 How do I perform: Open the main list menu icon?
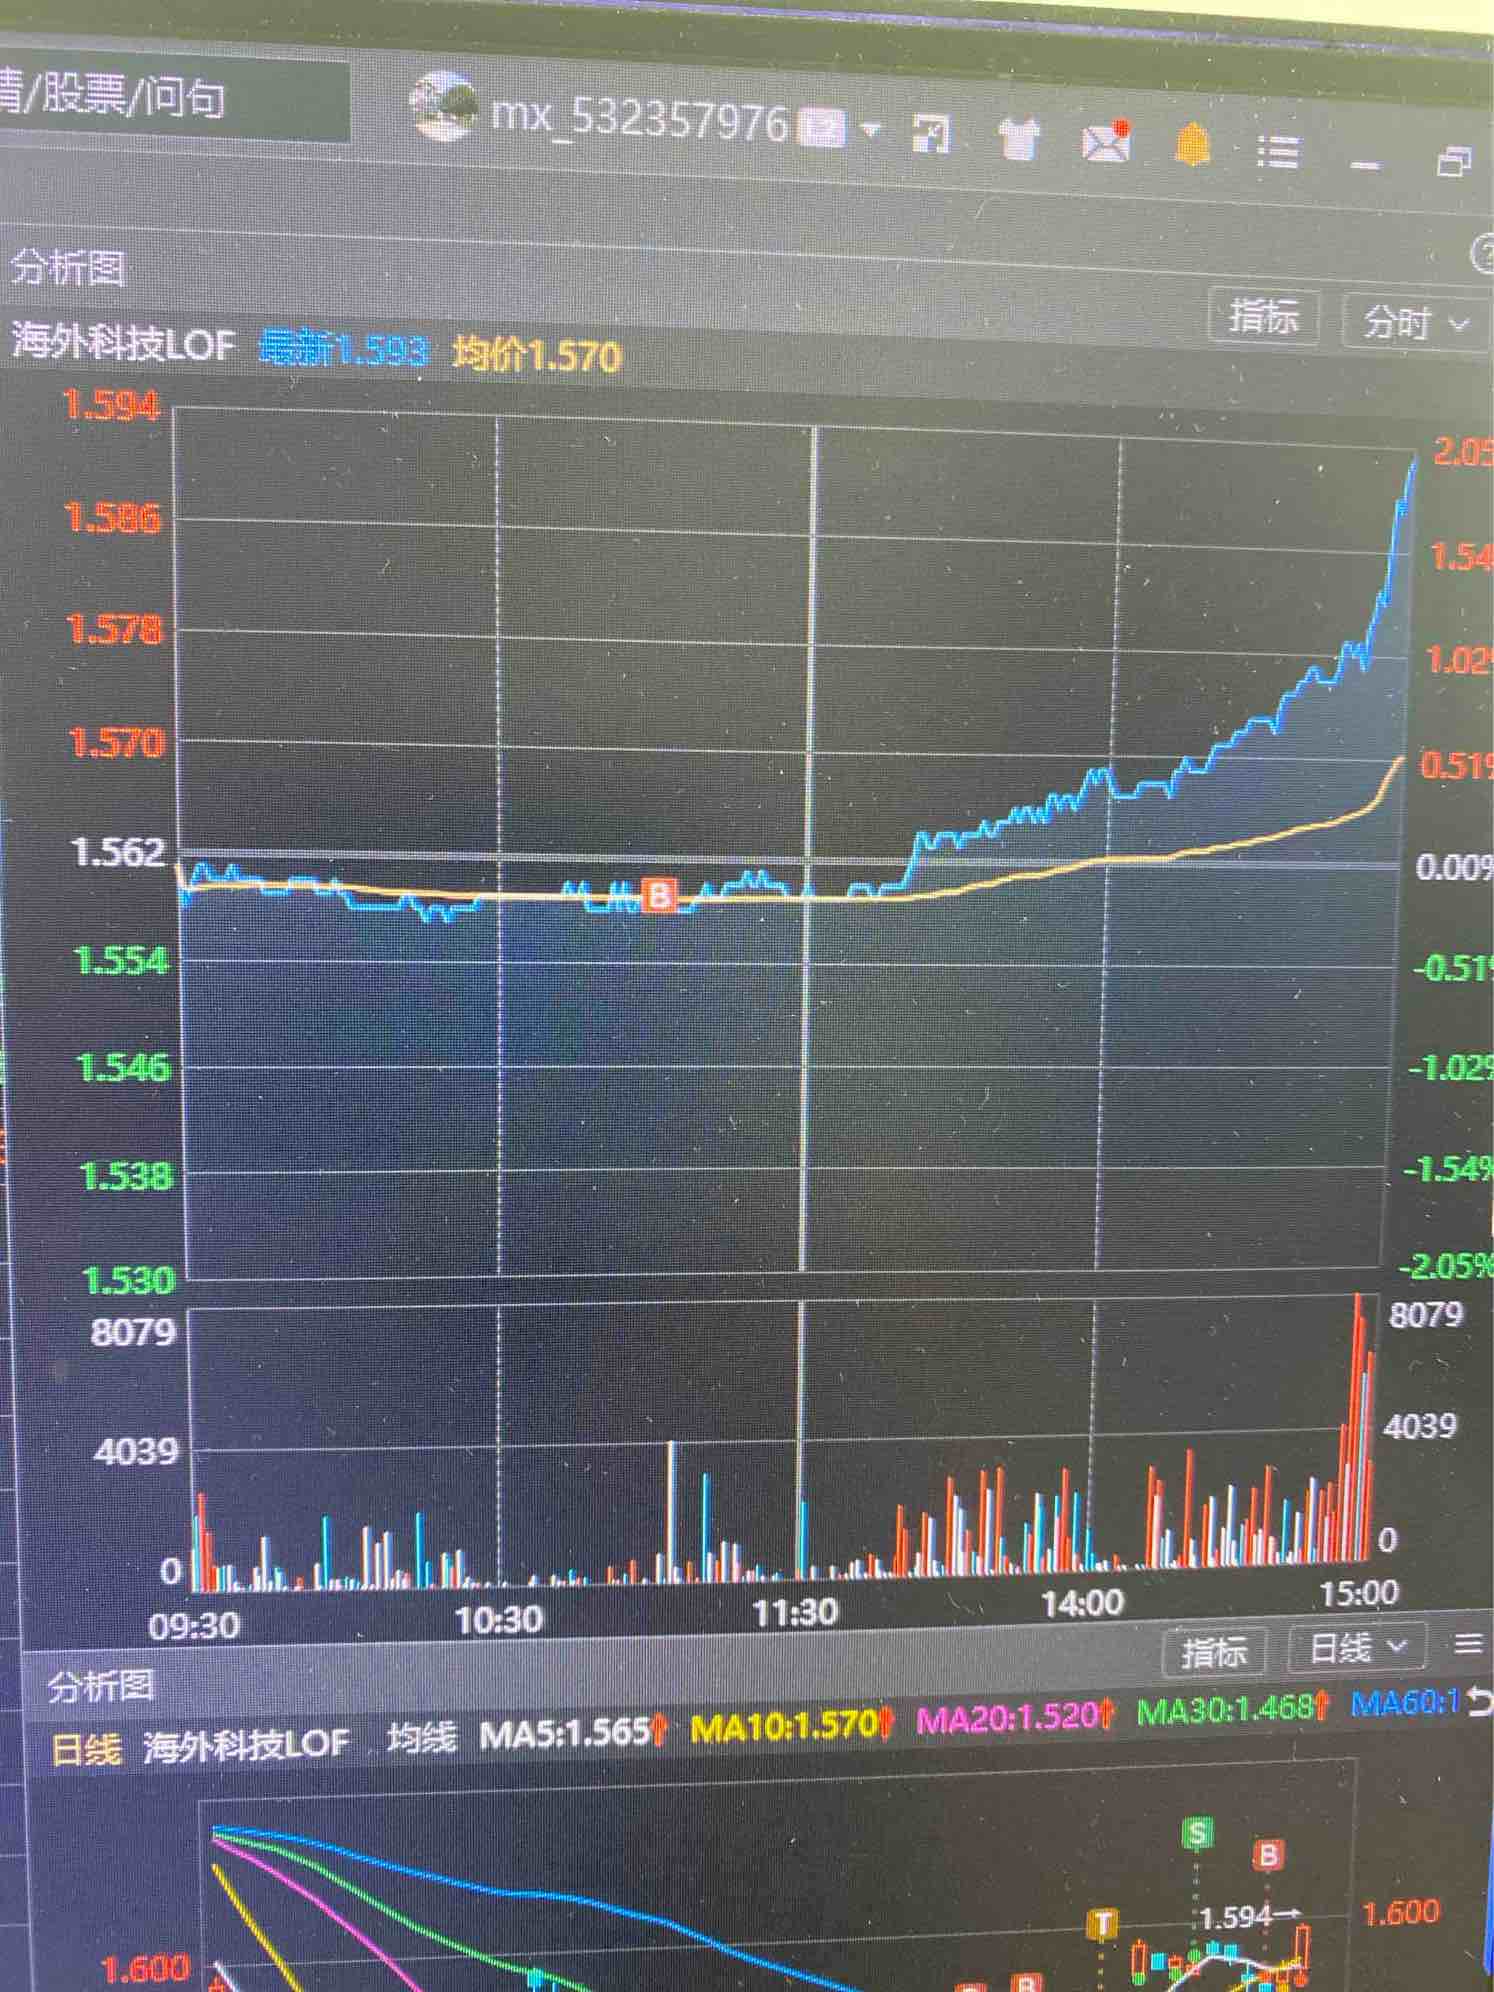1277,151
